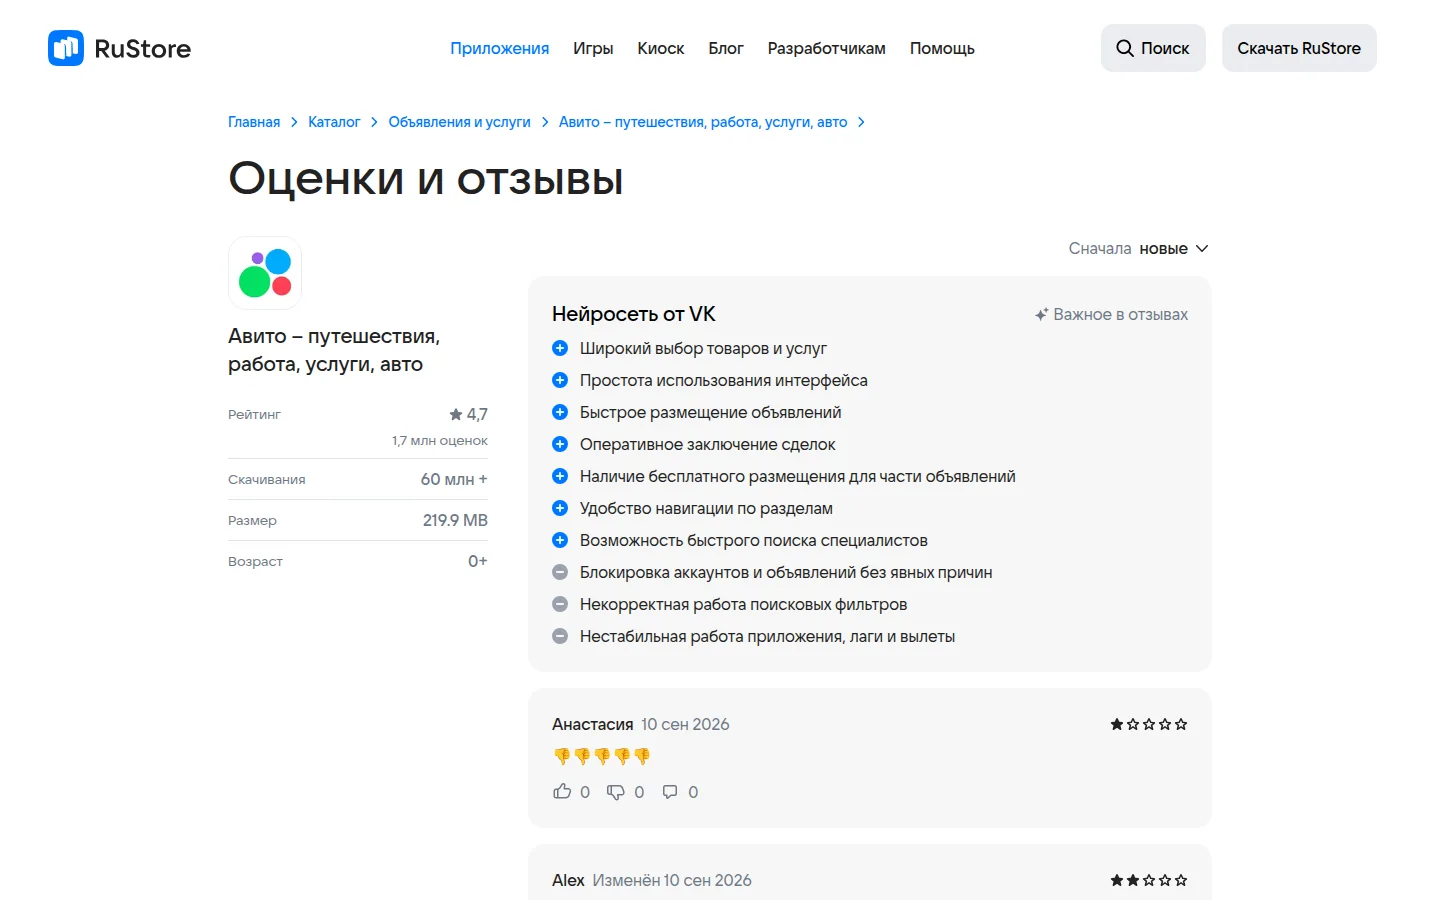Click the thumbs-down emoji review text
This screenshot has width=1440, height=900.
[602, 756]
